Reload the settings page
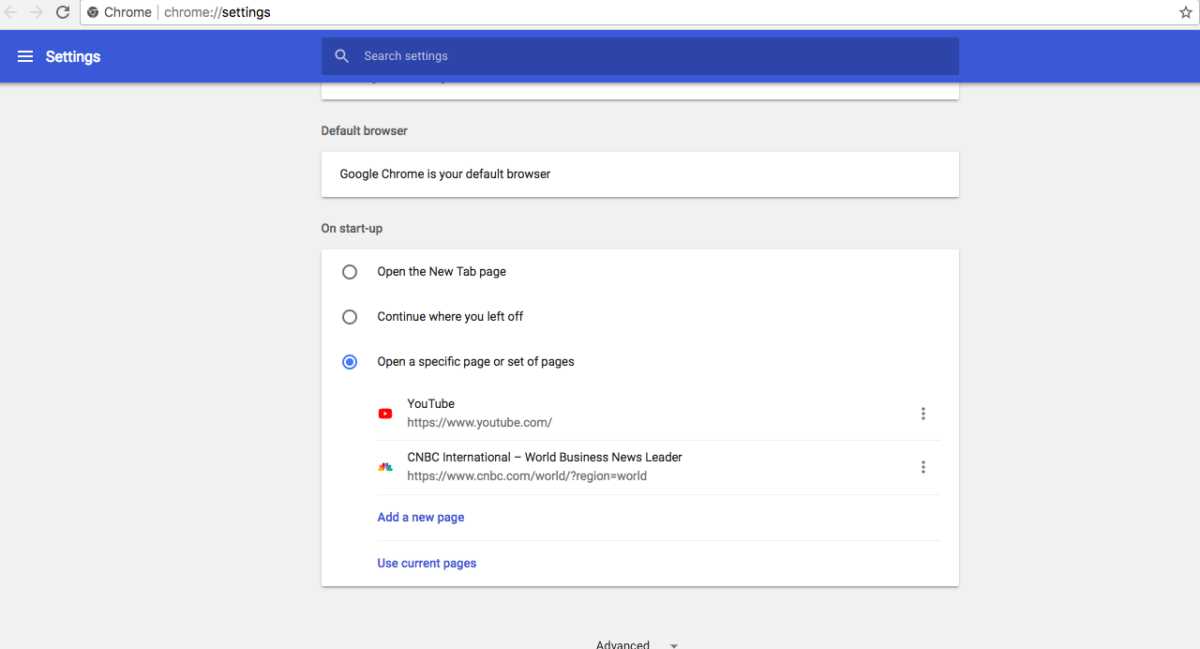Viewport: 1200px width, 649px height. point(62,12)
